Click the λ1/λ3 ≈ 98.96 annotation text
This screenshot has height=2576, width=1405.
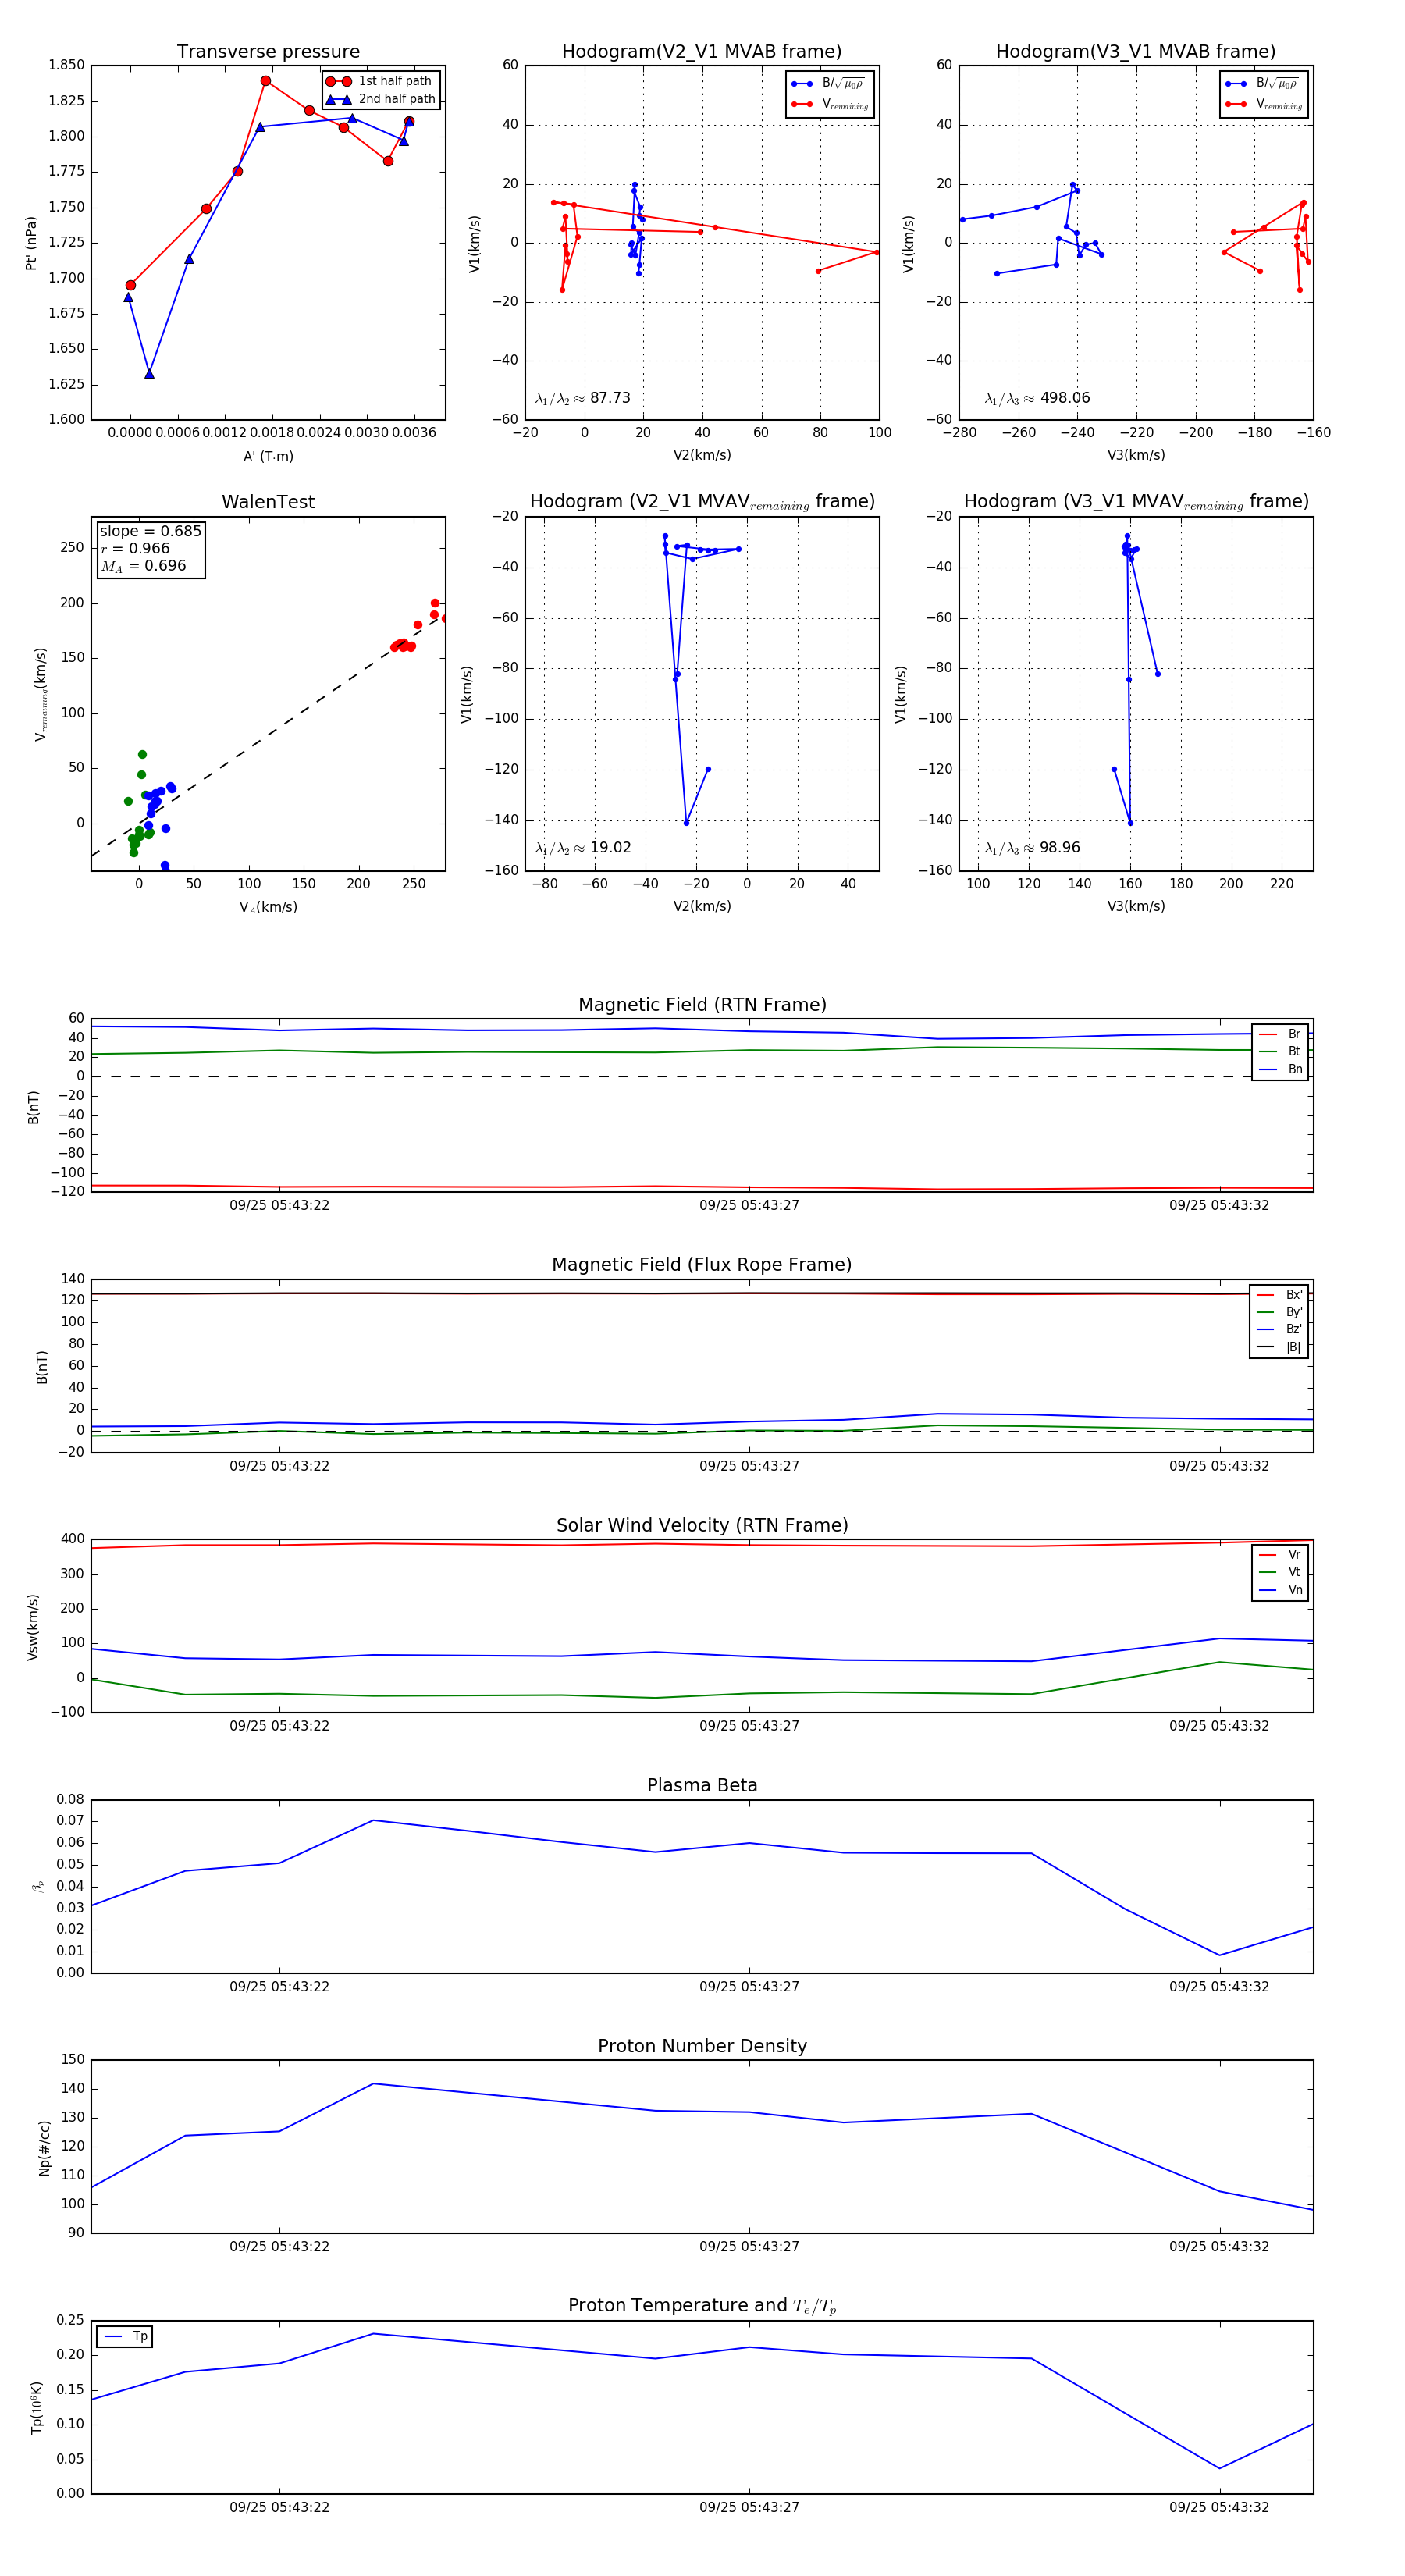tap(1032, 848)
